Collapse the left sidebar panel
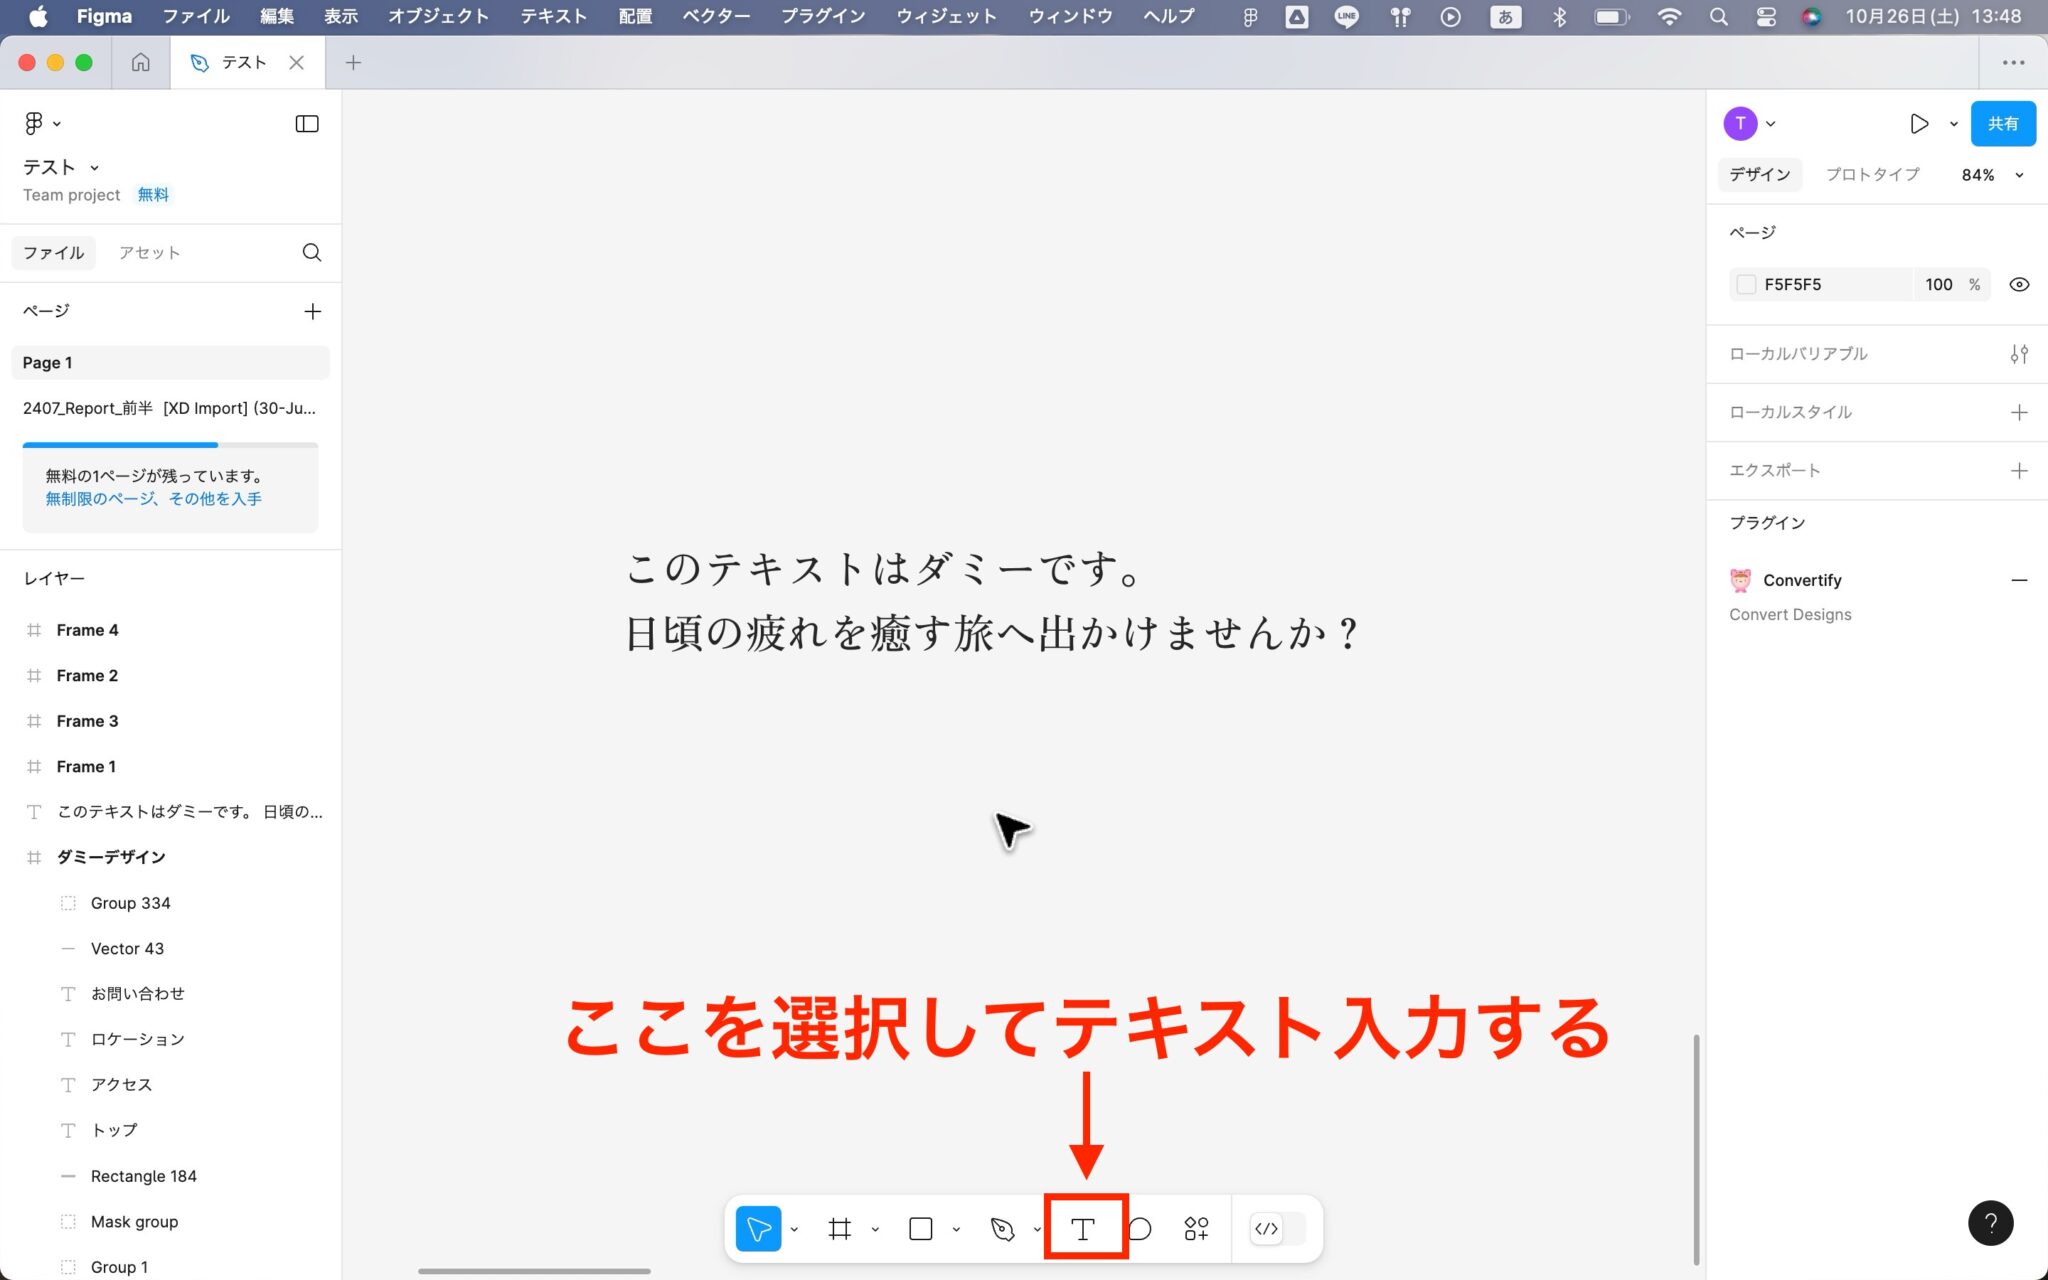The image size is (2048, 1280). coord(307,123)
